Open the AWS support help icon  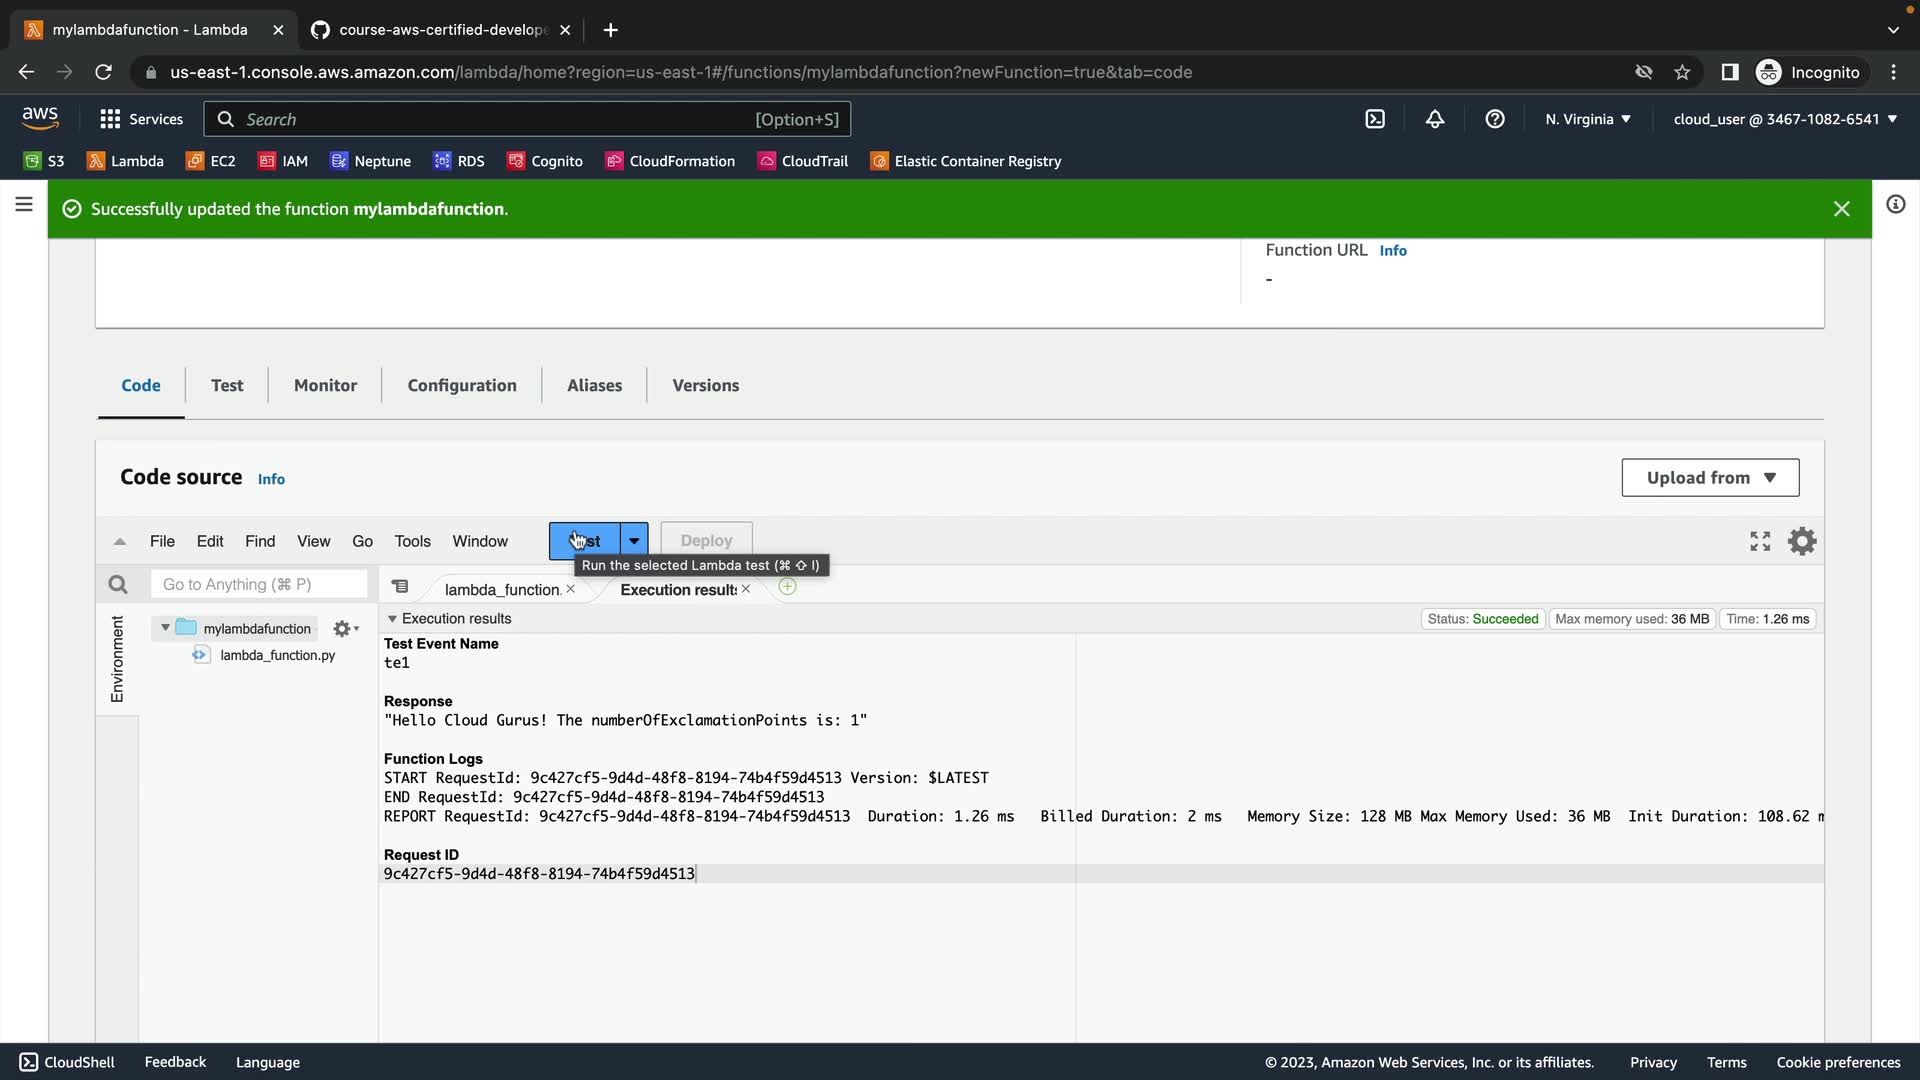[1495, 119]
